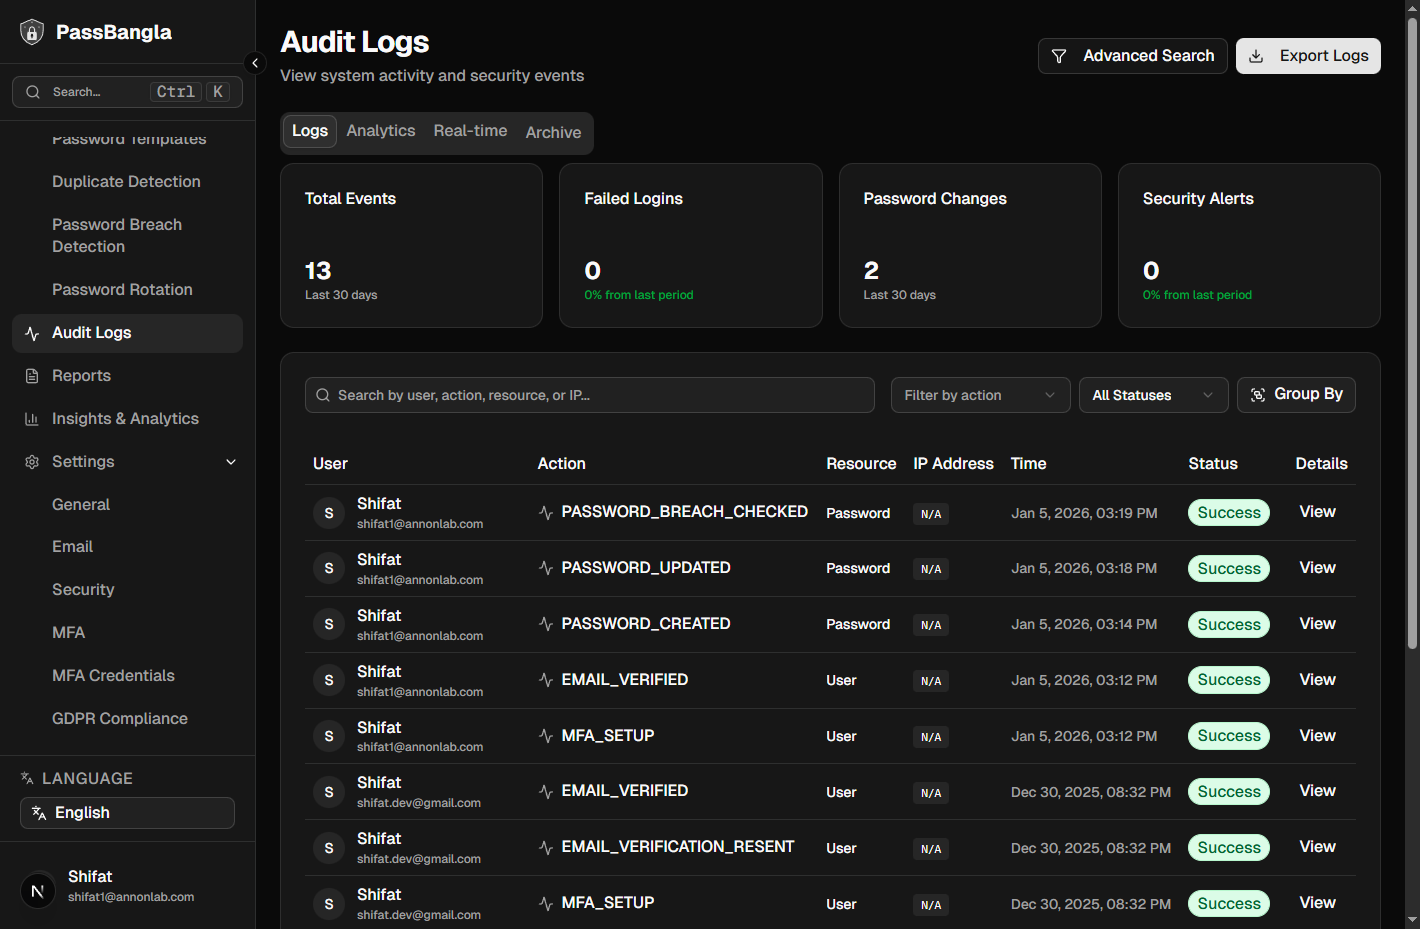Click the waveform icon beside PASSWORD_BREACH_CHECKED
The width and height of the screenshot is (1420, 929).
tap(546, 511)
